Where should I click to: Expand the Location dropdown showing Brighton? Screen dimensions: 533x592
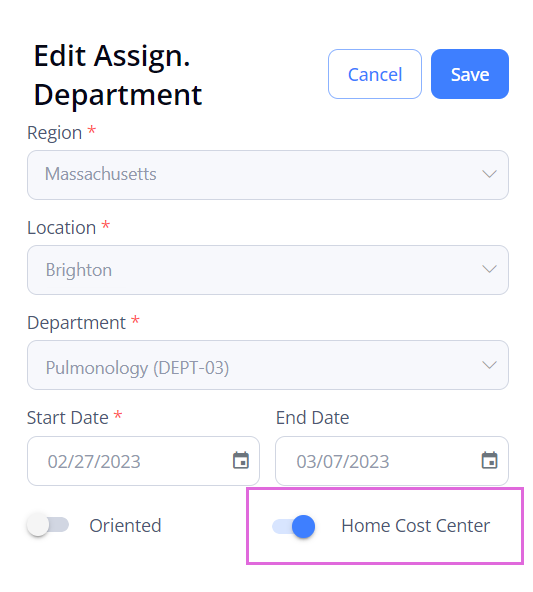tap(268, 270)
